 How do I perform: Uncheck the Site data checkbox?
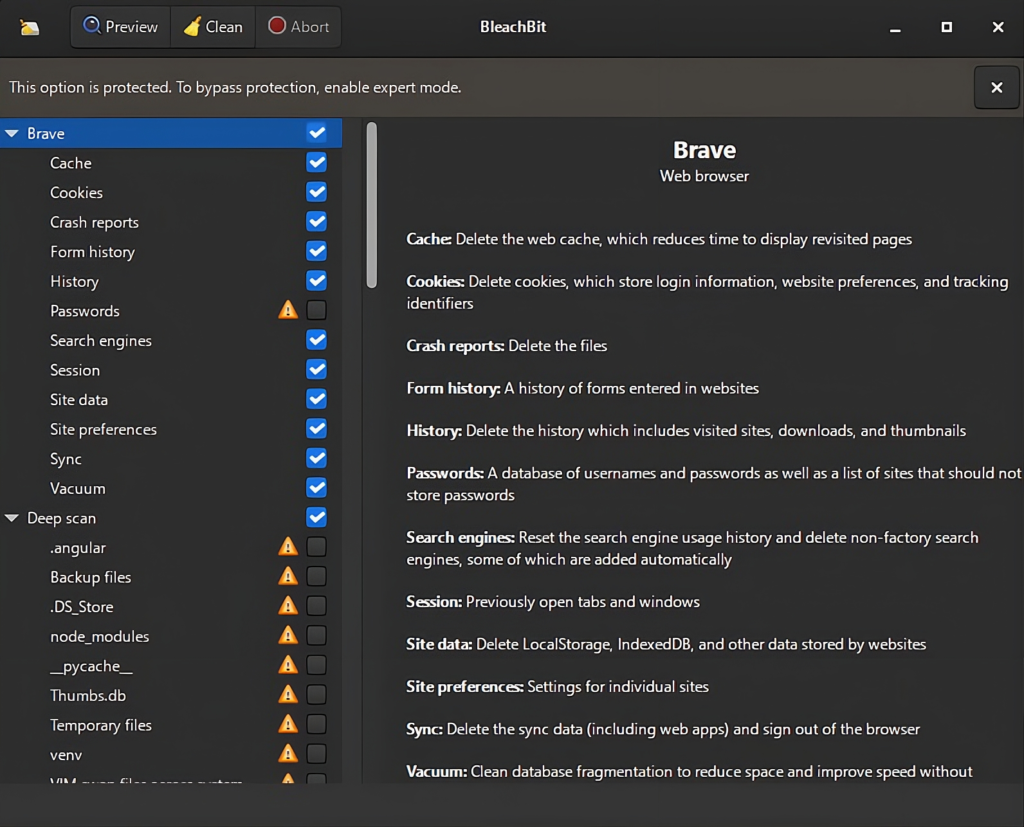pyautogui.click(x=317, y=398)
